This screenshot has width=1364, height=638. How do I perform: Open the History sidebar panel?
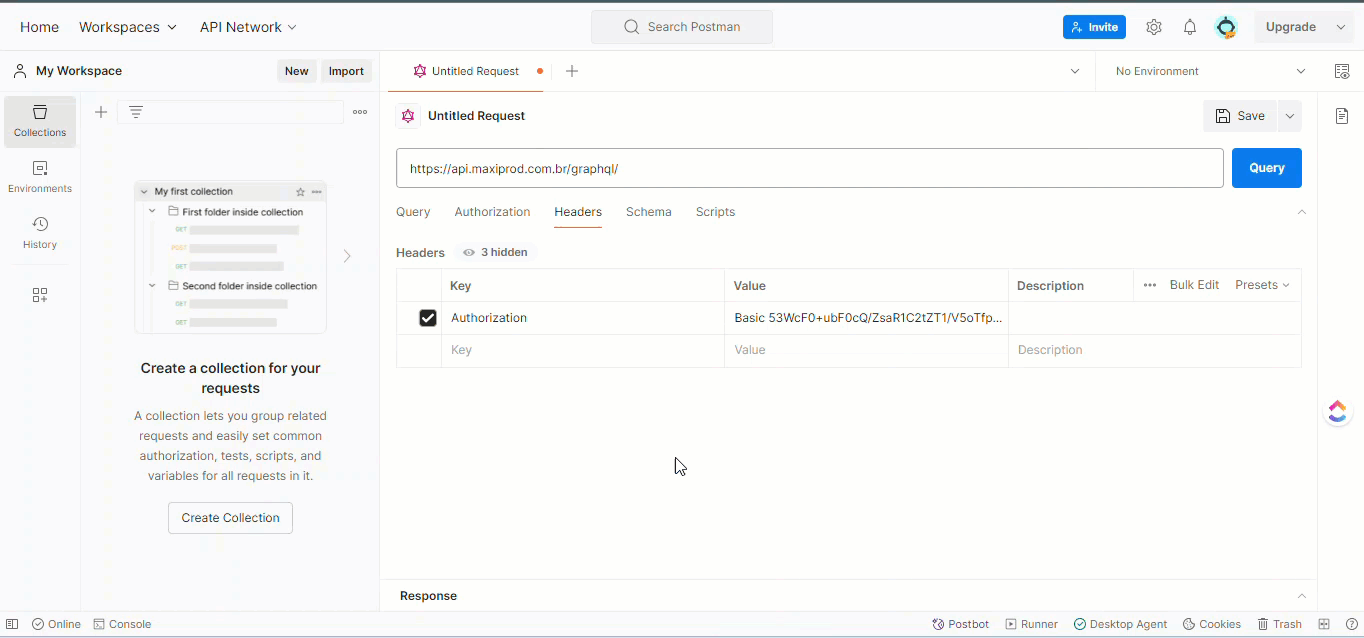(40, 232)
